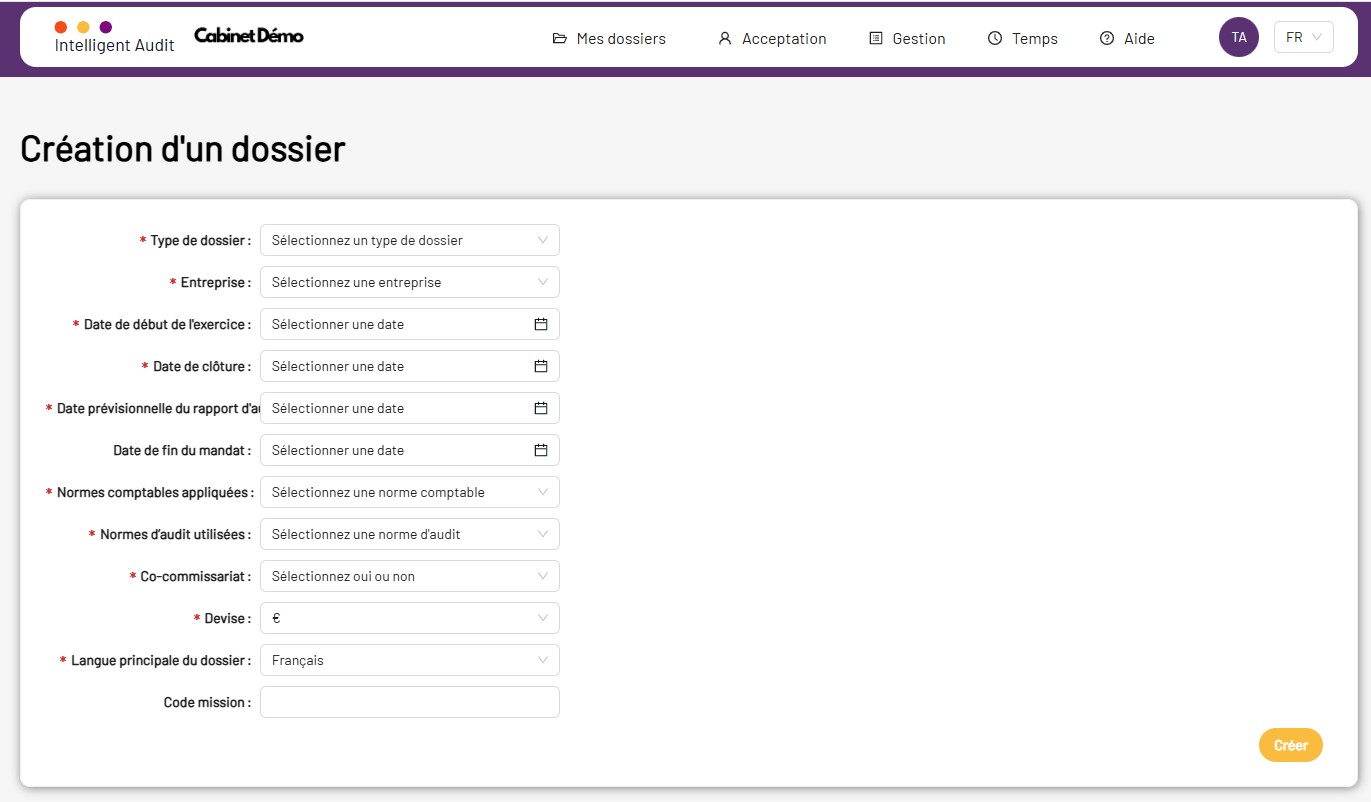1371x802 pixels.
Task: Click the Code mission input field
Action: (x=409, y=702)
